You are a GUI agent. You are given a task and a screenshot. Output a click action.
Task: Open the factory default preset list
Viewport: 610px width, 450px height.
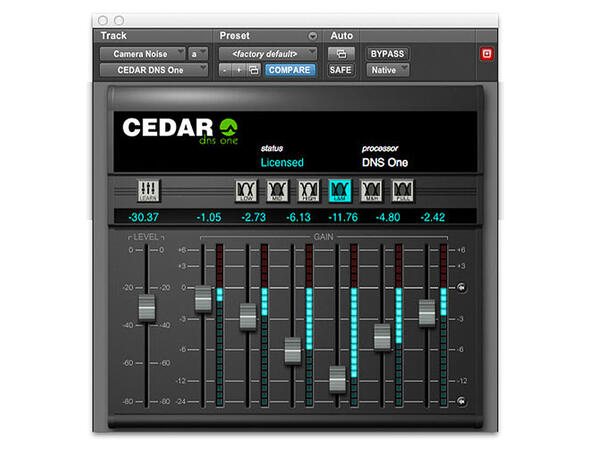(268, 54)
